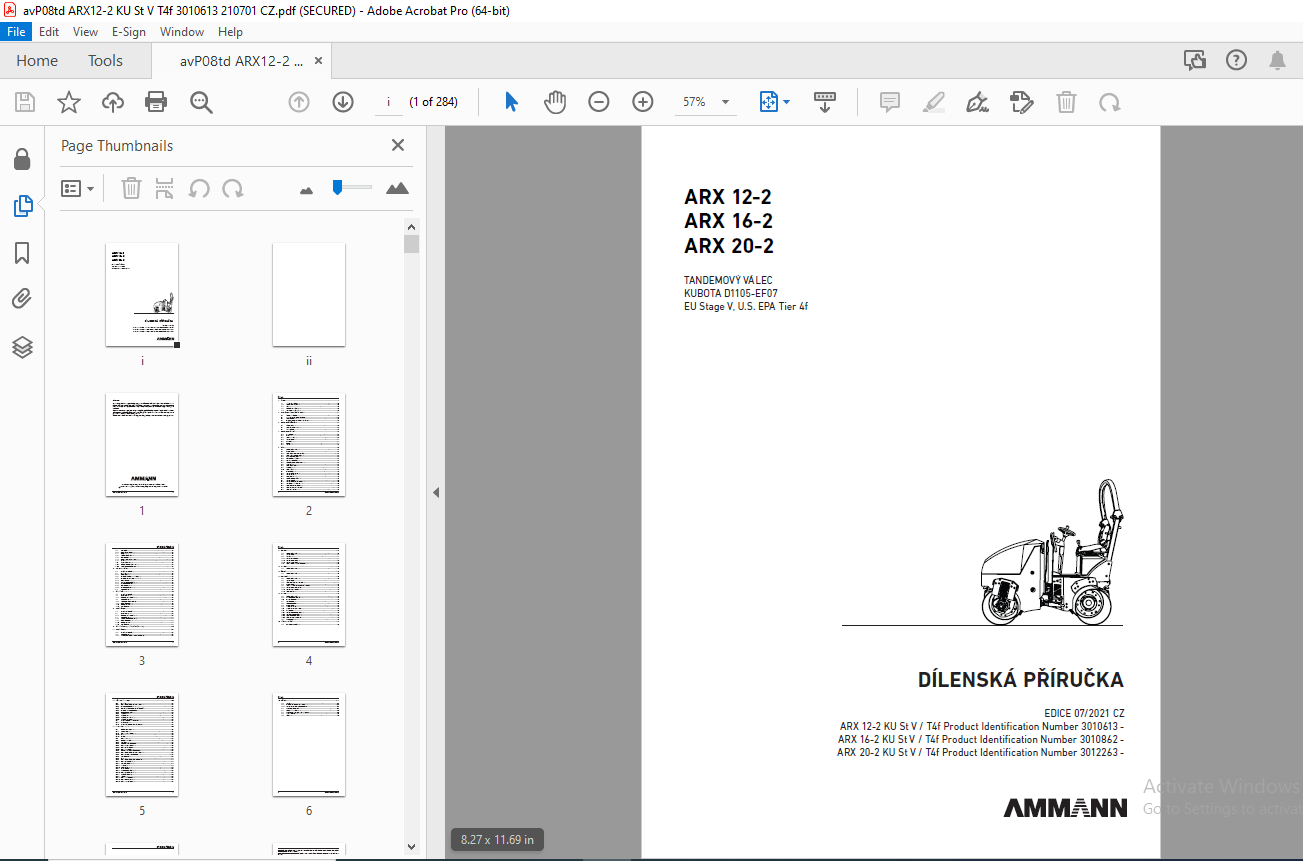1303x861 pixels.
Task: Click the page number input field
Action: click(388, 102)
